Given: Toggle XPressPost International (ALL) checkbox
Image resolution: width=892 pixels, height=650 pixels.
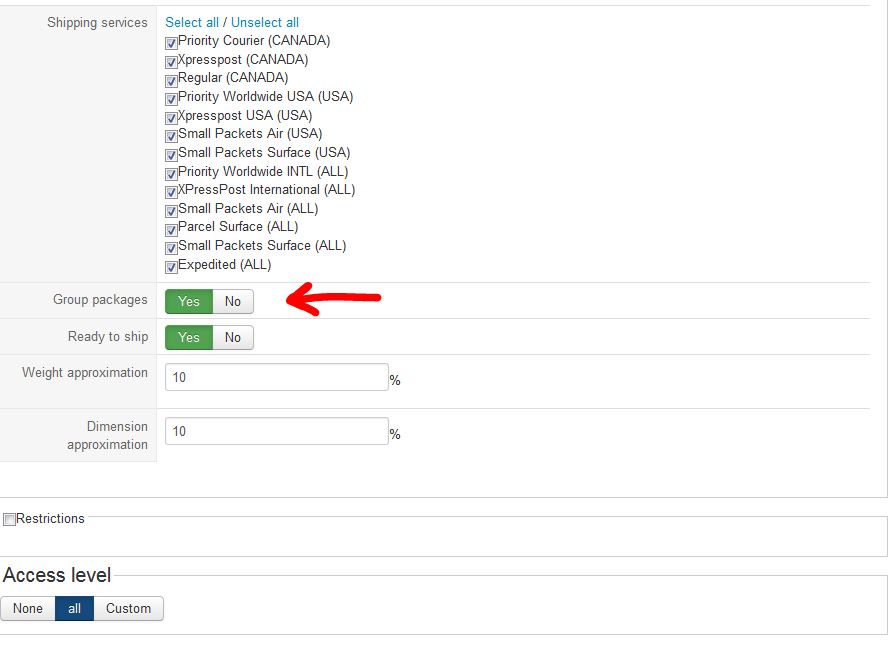Looking at the screenshot, I should coord(171,192).
